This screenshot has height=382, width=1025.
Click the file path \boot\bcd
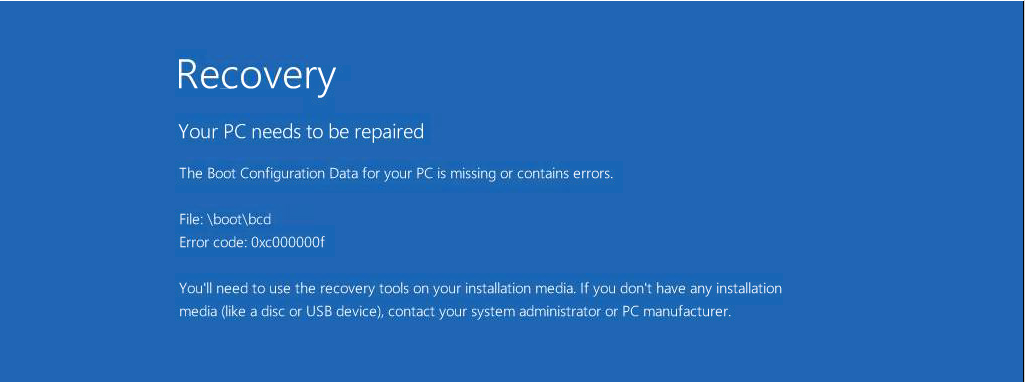pos(239,220)
